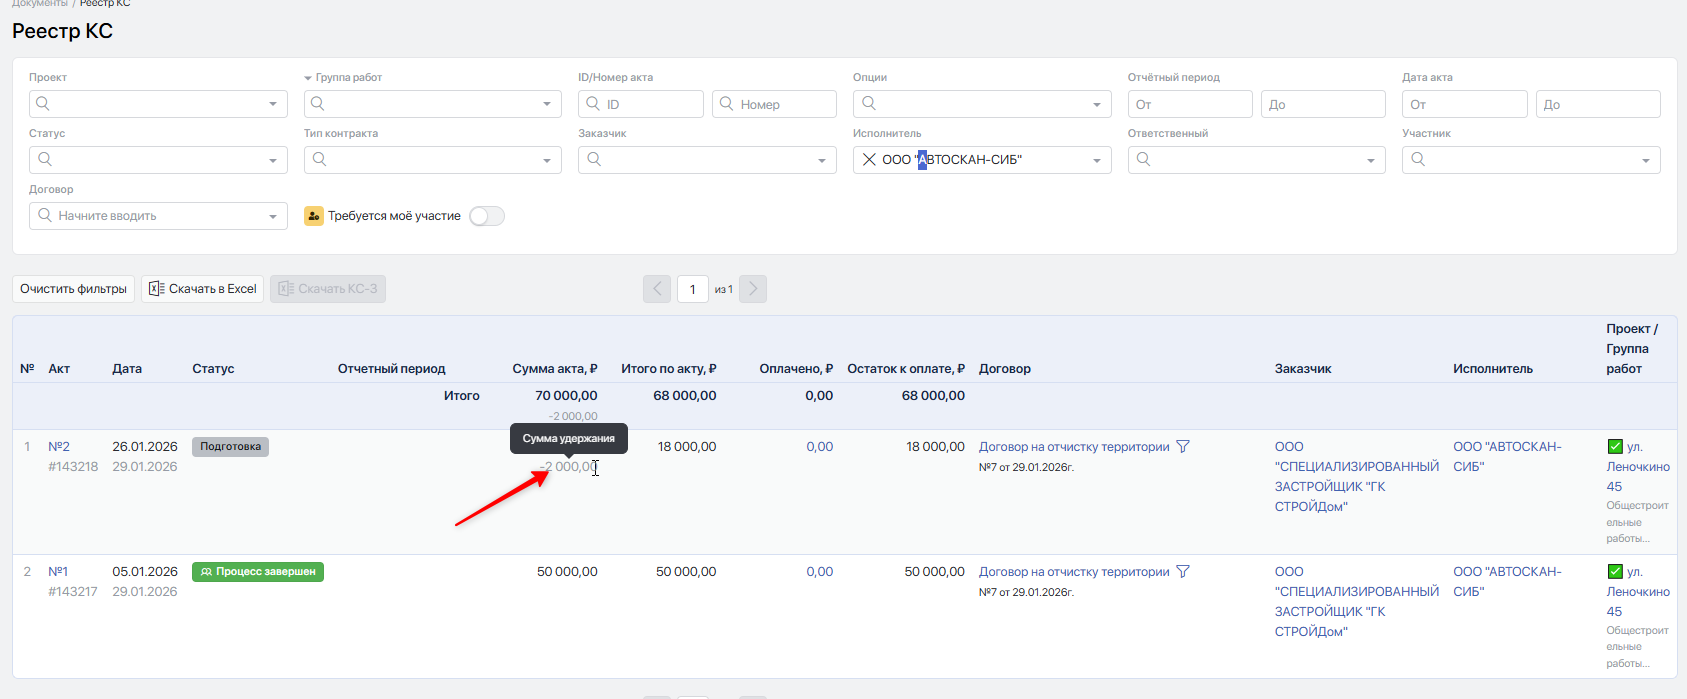Click the yellow participation icon
The width and height of the screenshot is (1687, 699).
pyautogui.click(x=314, y=216)
